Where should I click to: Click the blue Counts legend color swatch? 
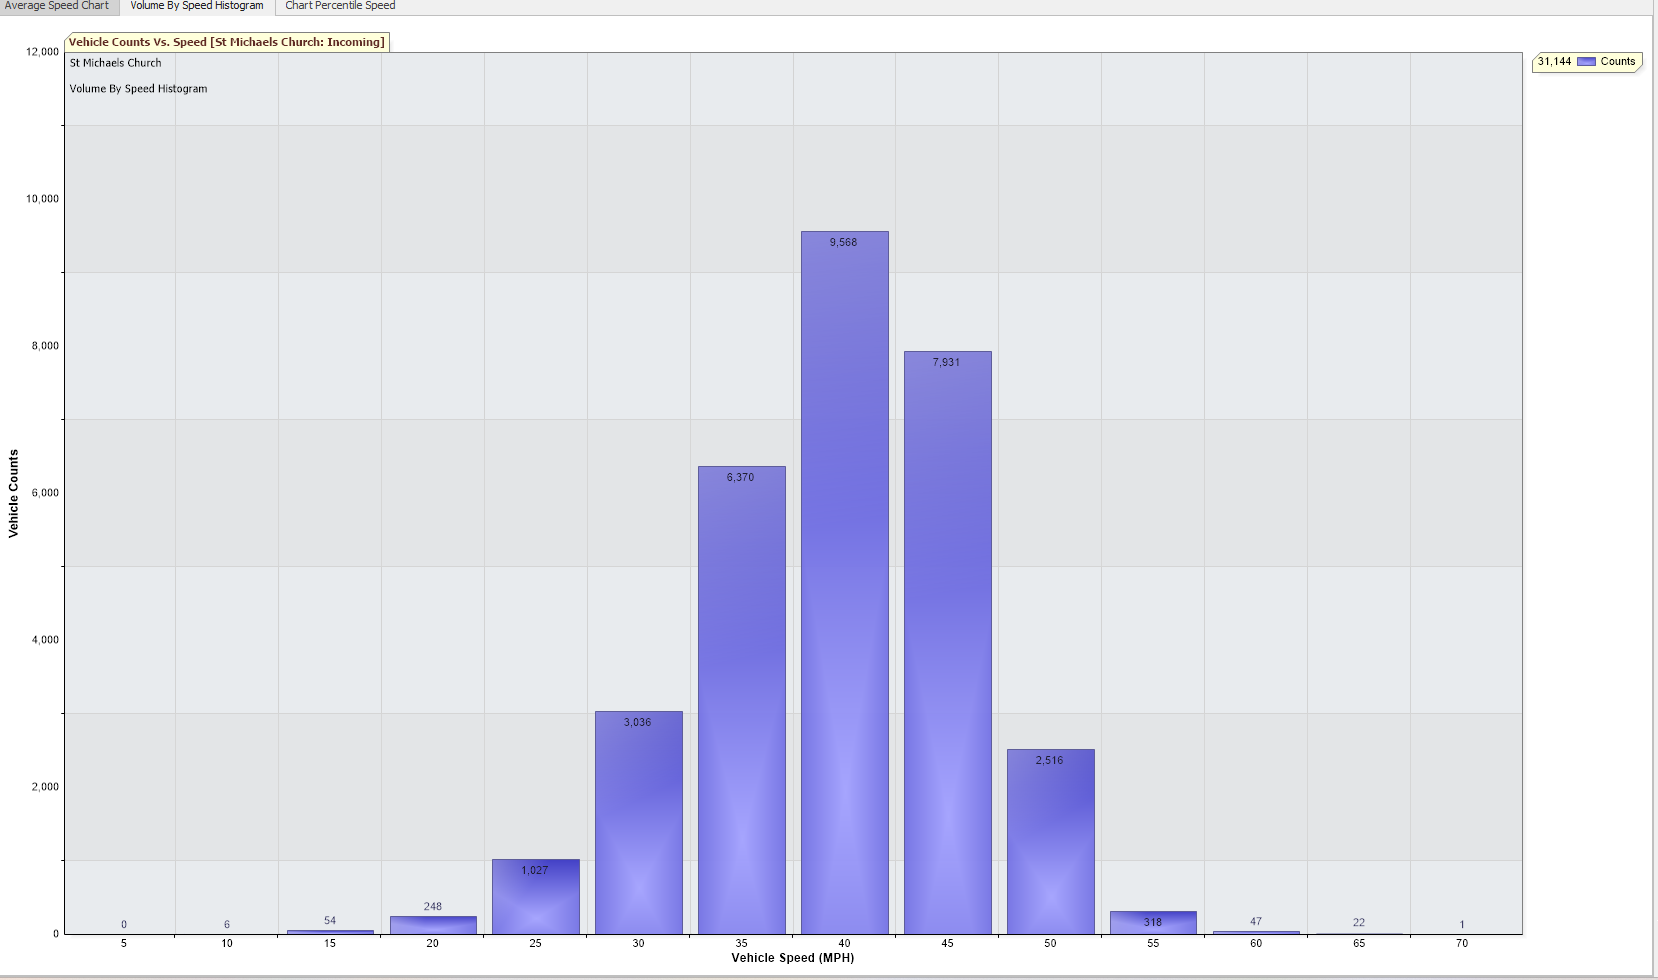point(1586,62)
